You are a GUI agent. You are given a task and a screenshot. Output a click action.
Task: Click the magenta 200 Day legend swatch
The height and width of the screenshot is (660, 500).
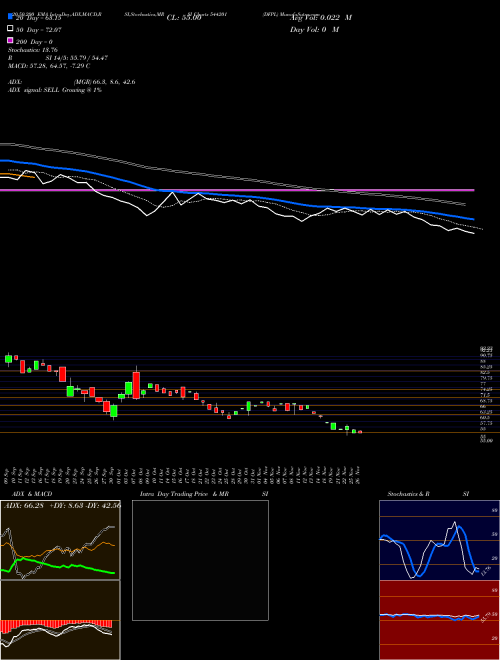tap(11, 40)
